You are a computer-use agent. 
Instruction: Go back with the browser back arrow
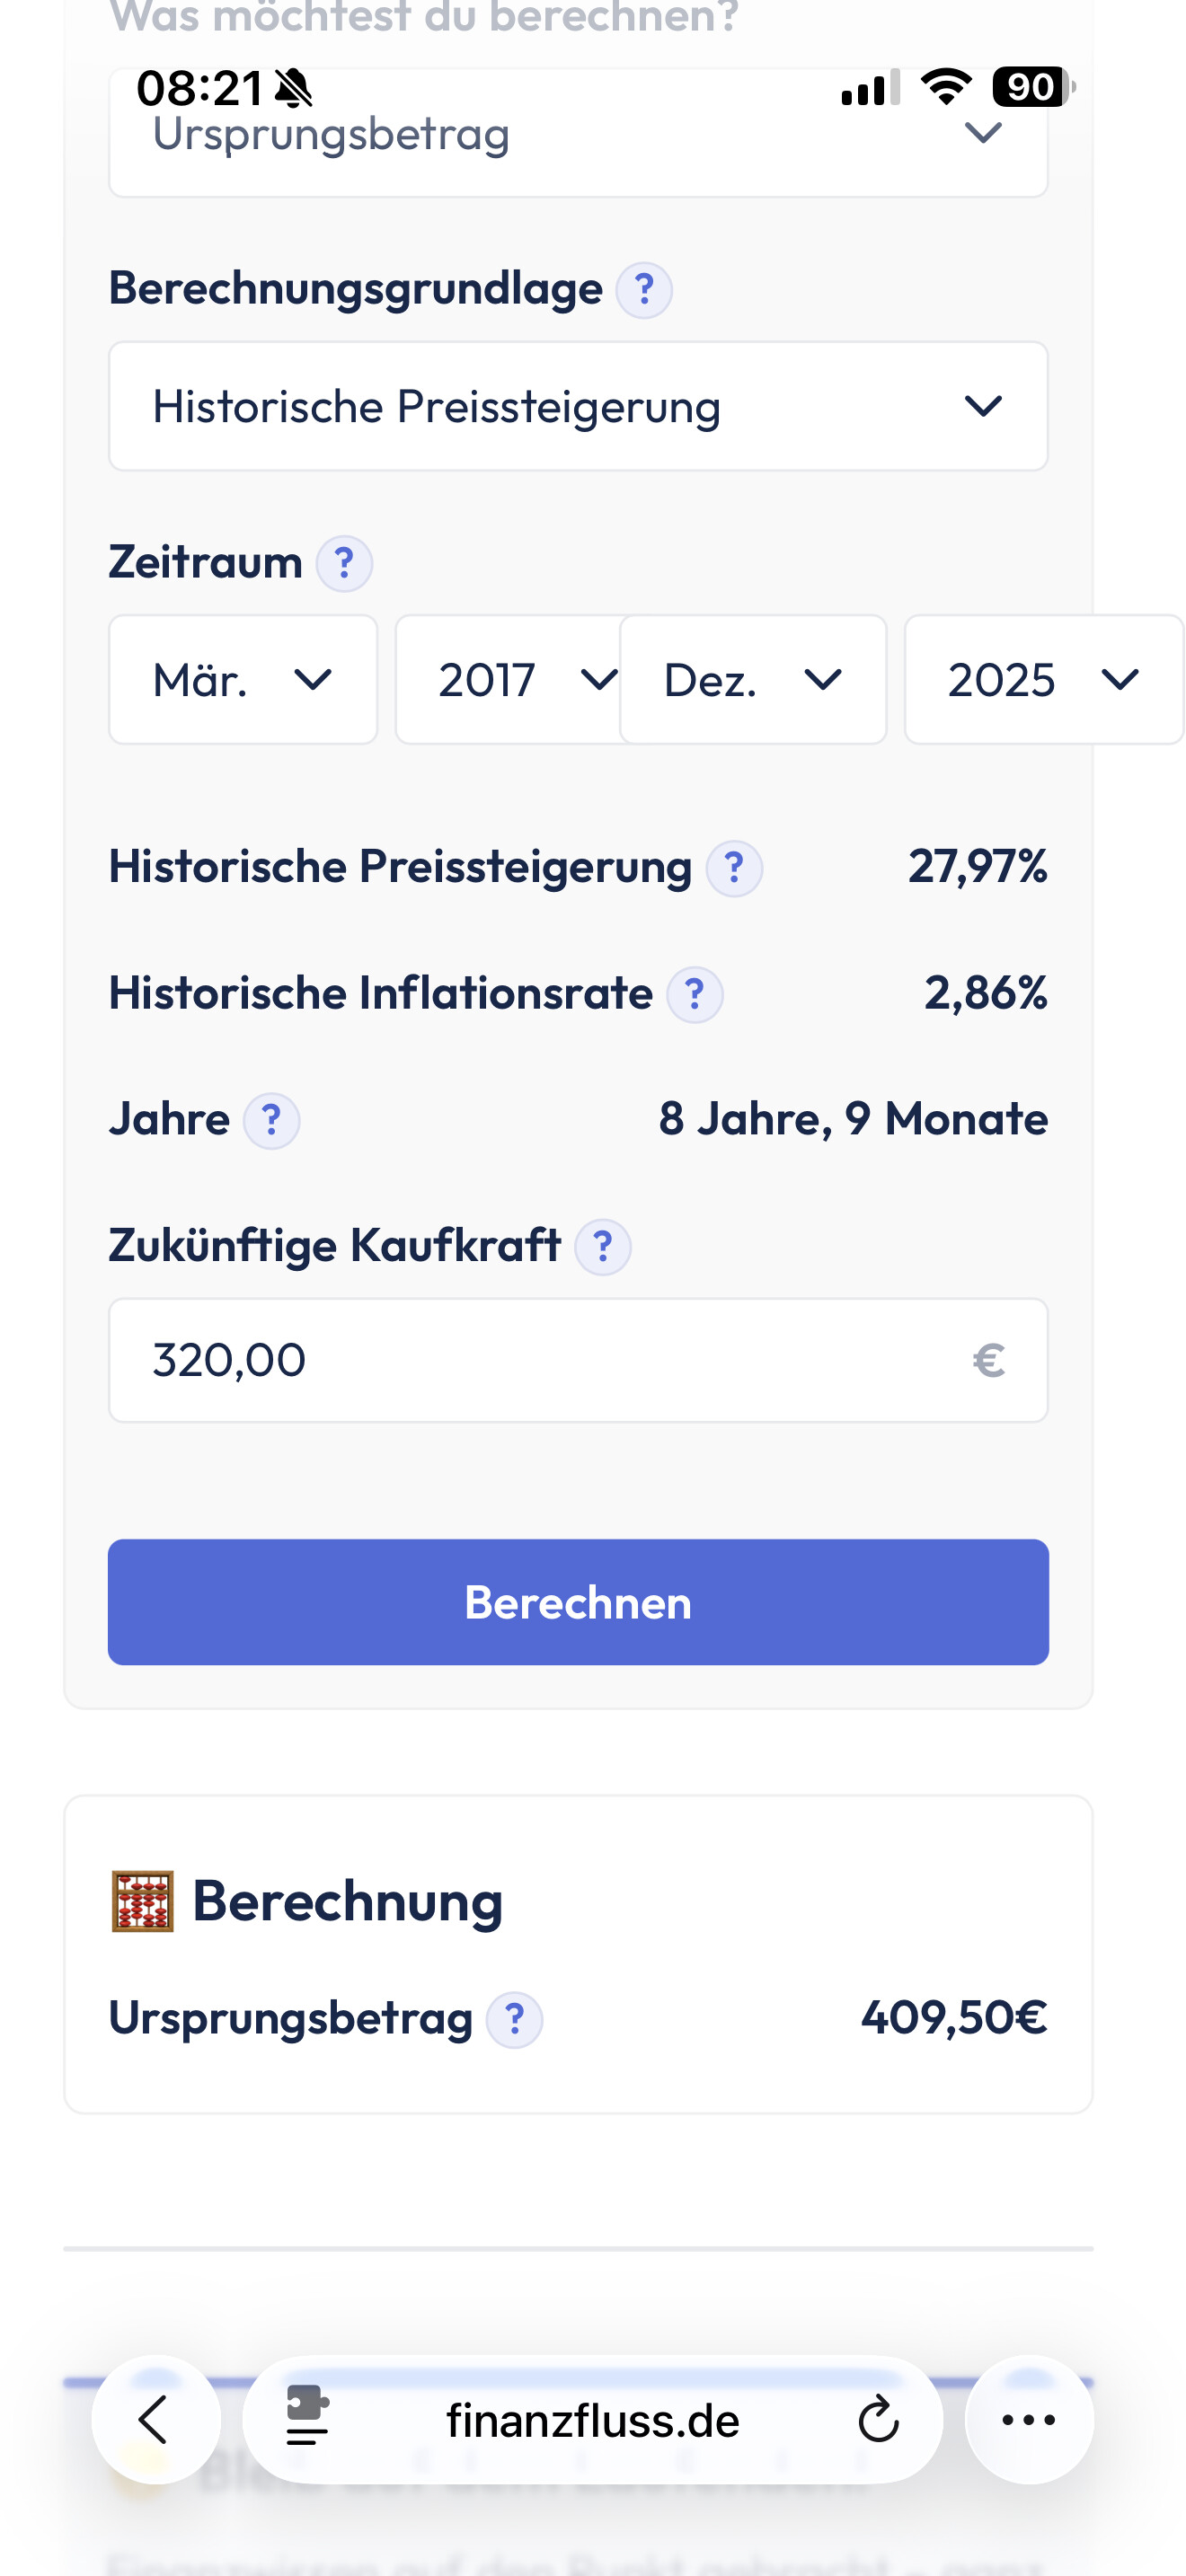point(155,2420)
